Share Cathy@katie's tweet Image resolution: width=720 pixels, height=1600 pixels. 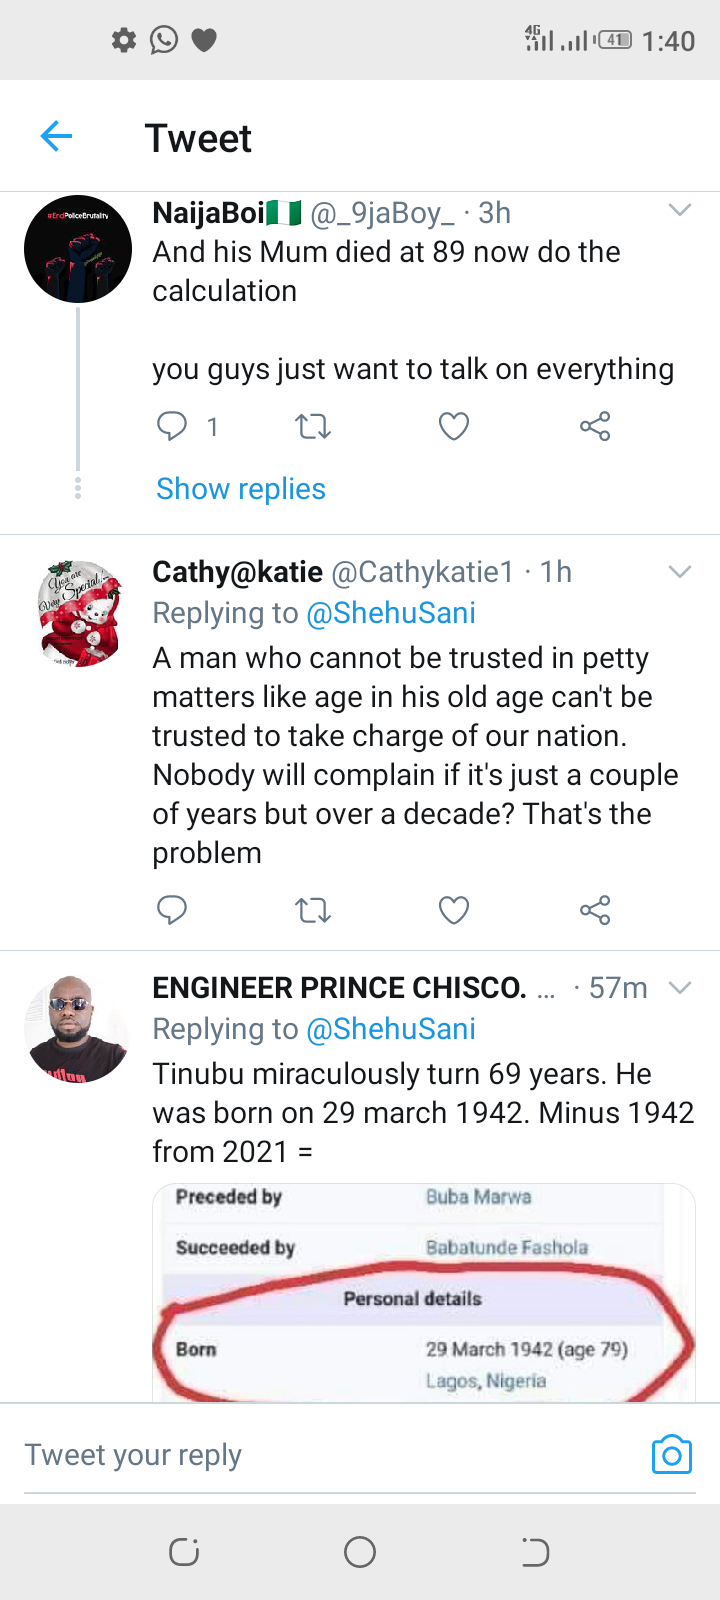[595, 910]
